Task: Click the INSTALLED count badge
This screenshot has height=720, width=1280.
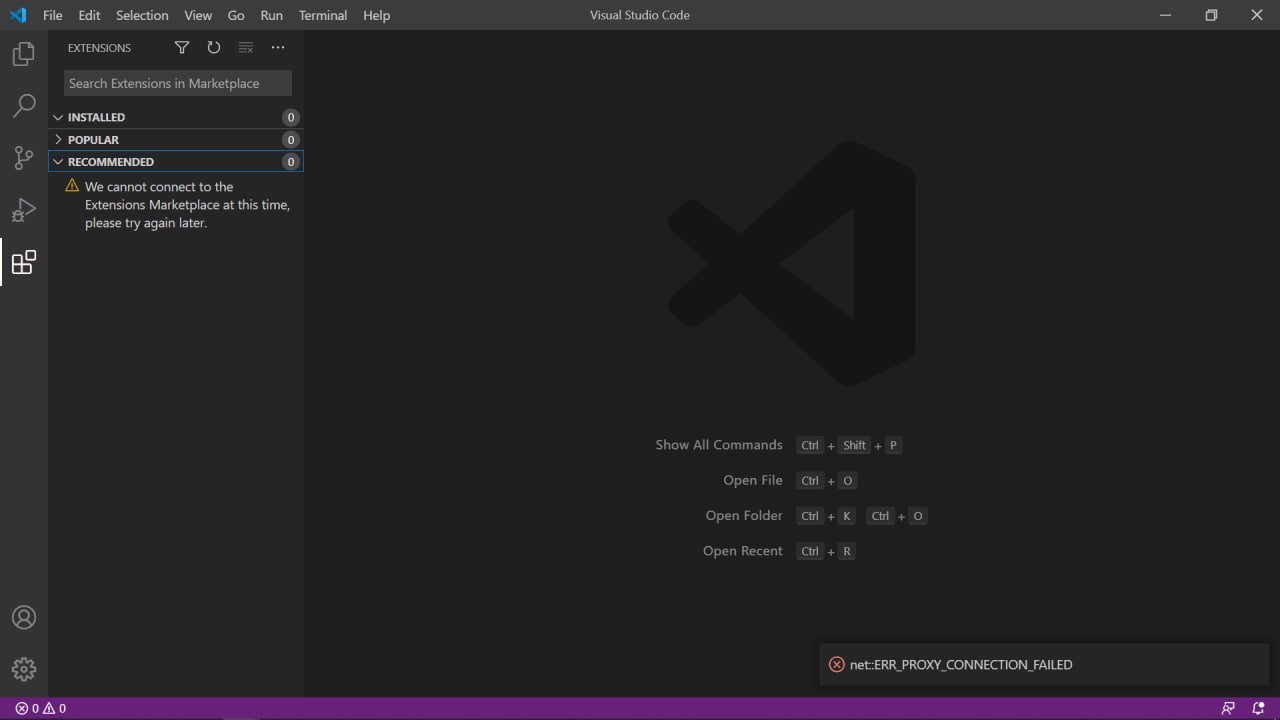Action: point(290,117)
